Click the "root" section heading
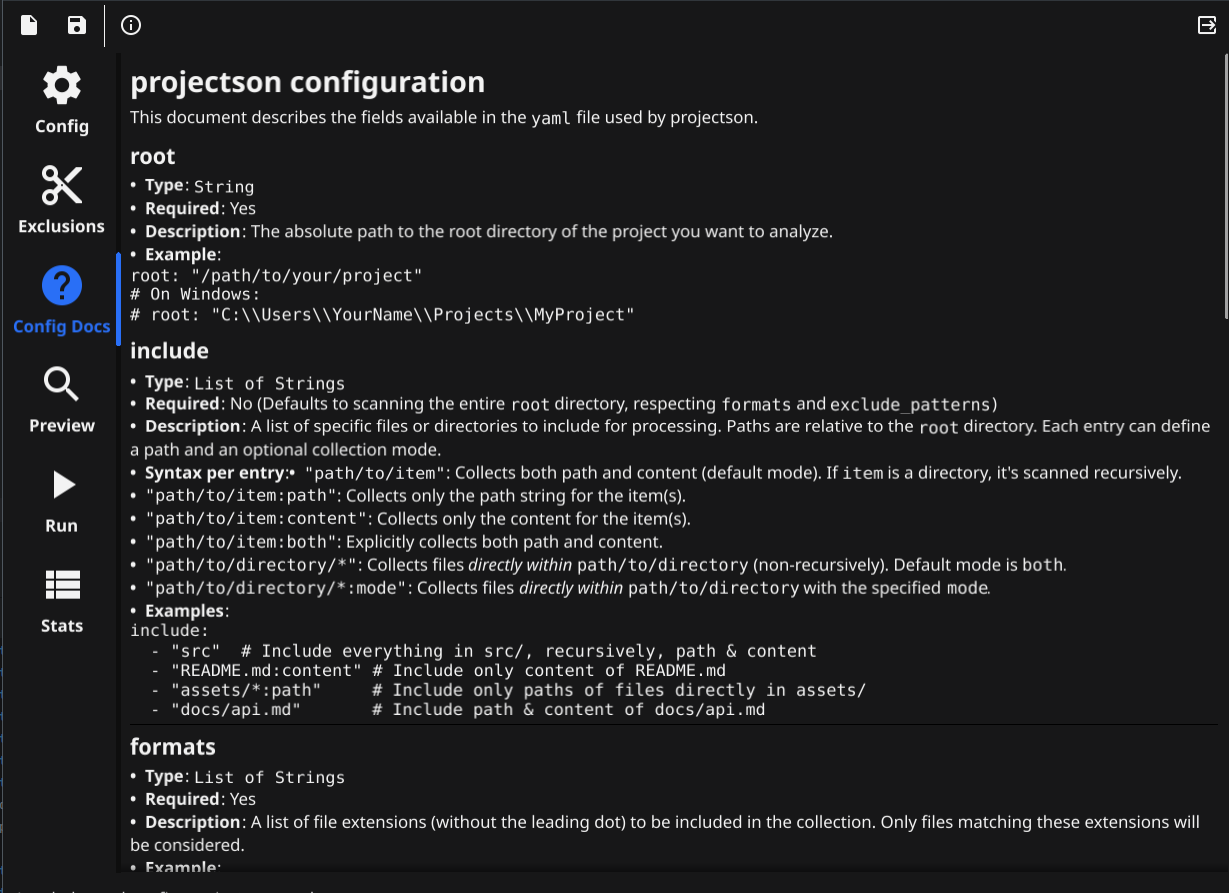 click(x=153, y=156)
